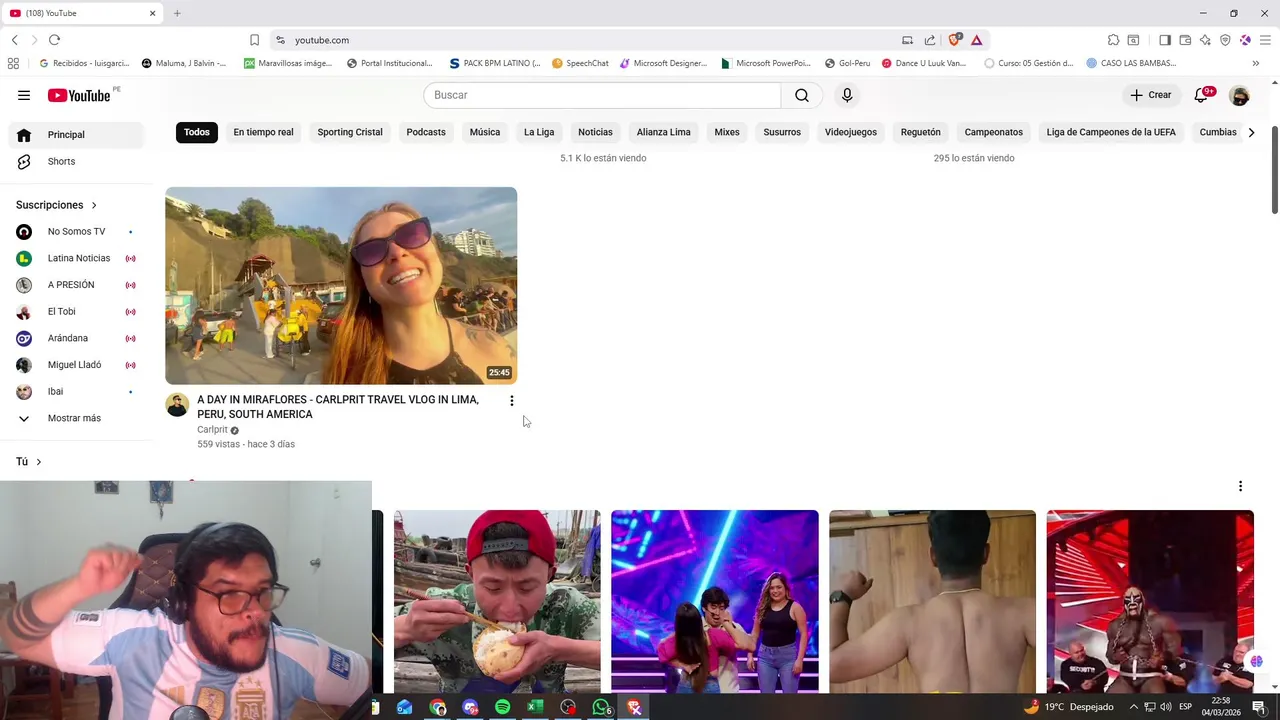Viewport: 1280px width, 720px height.
Task: Show more bookmarks with the overflow chevron
Action: (x=1255, y=63)
